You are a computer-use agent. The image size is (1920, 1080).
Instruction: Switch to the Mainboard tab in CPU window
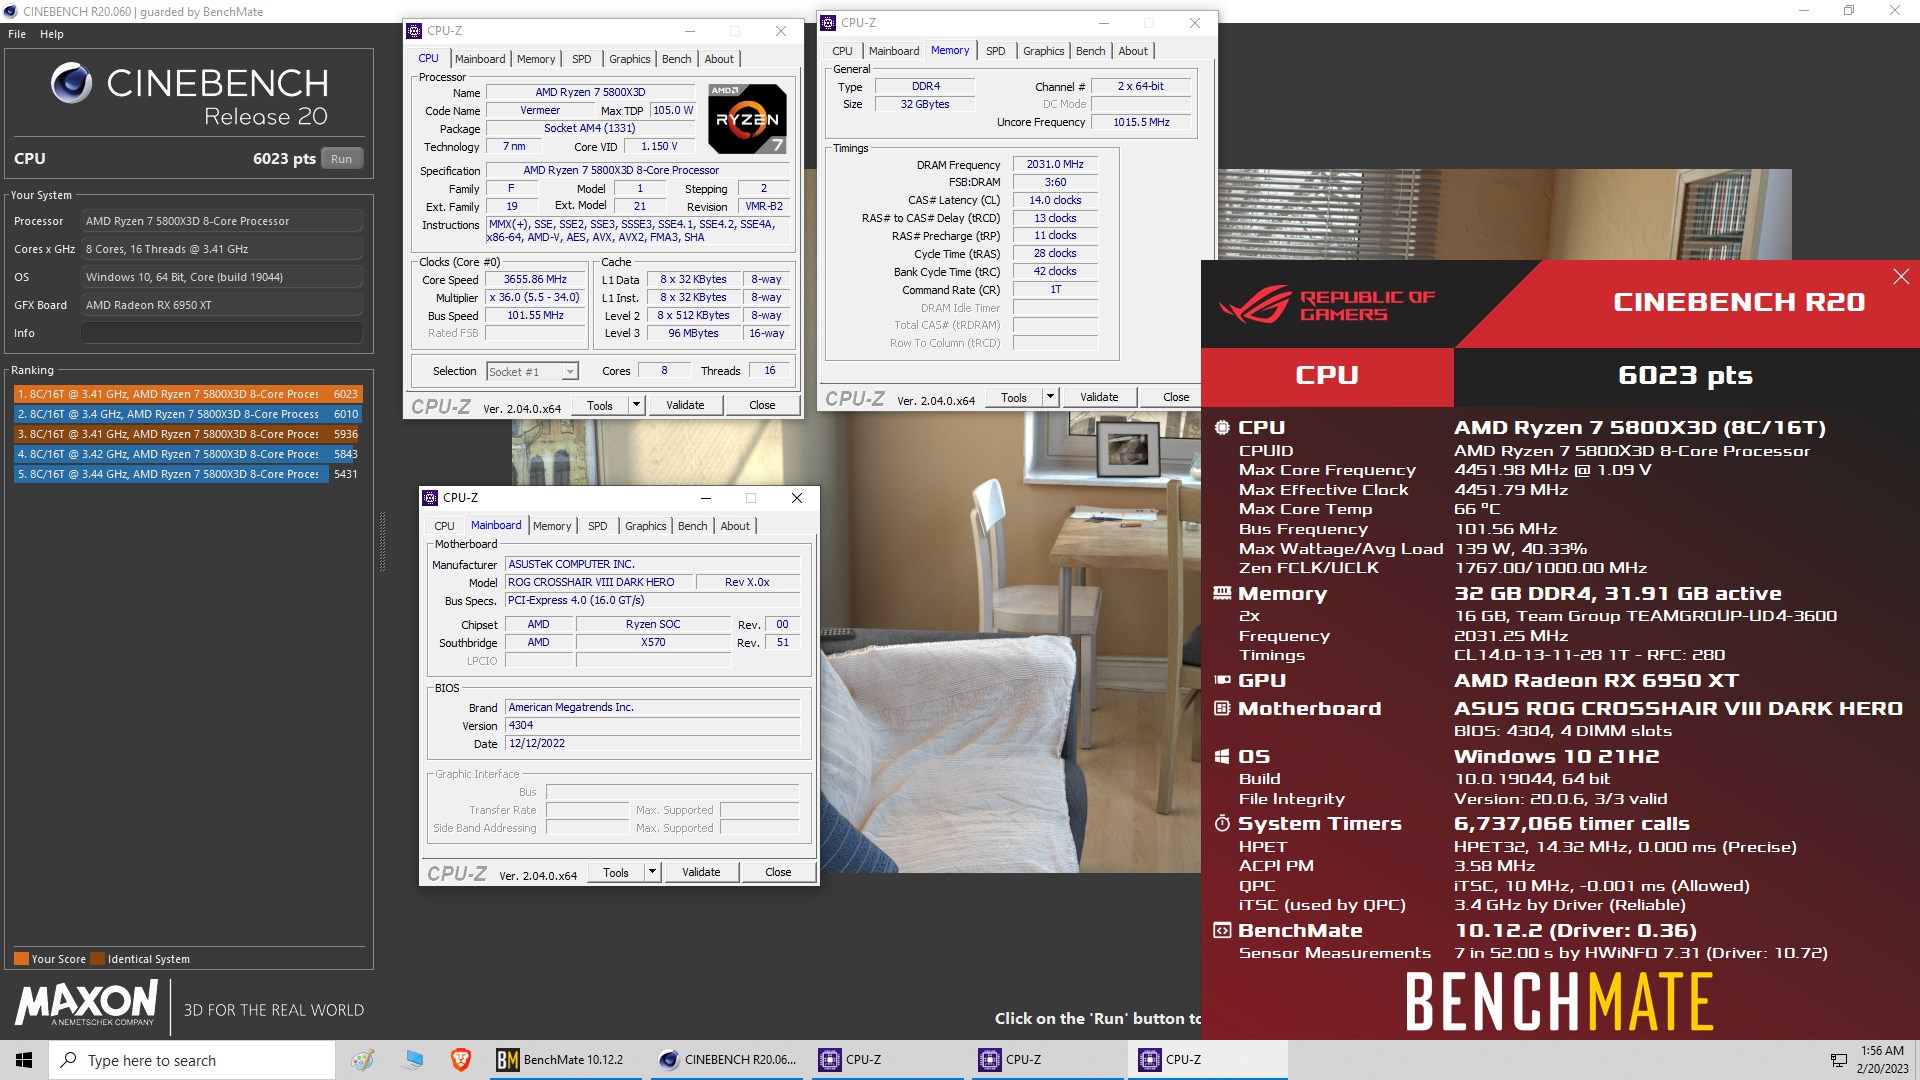tap(480, 59)
